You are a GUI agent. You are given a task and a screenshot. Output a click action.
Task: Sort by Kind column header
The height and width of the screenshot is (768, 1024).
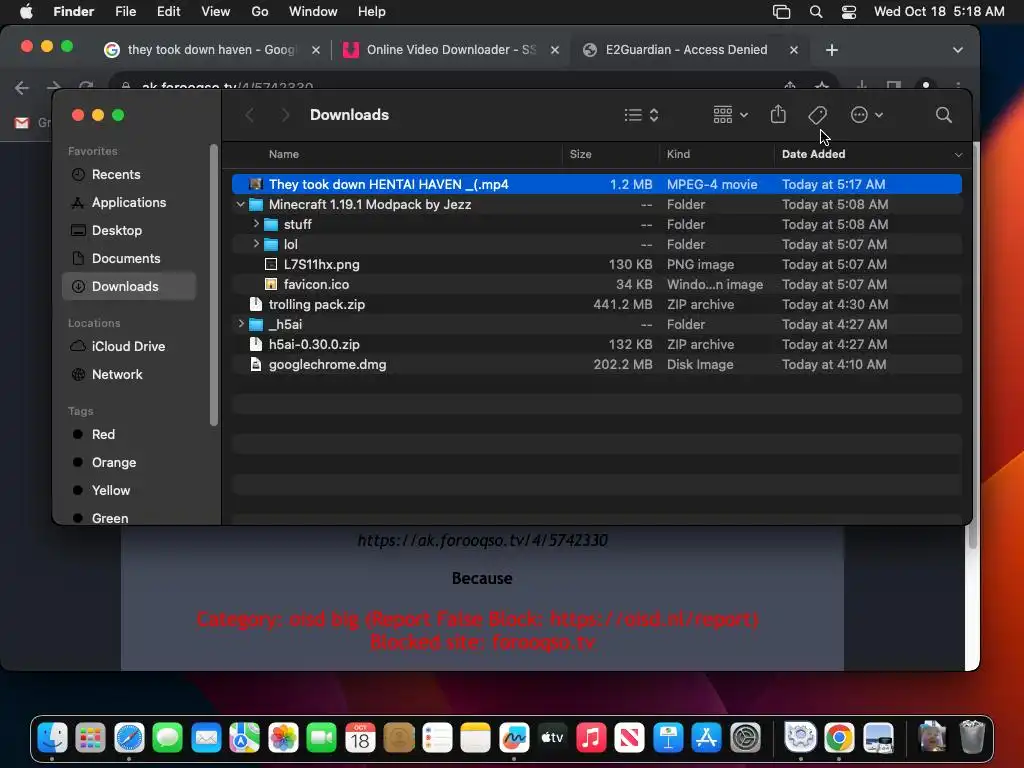[x=678, y=154]
